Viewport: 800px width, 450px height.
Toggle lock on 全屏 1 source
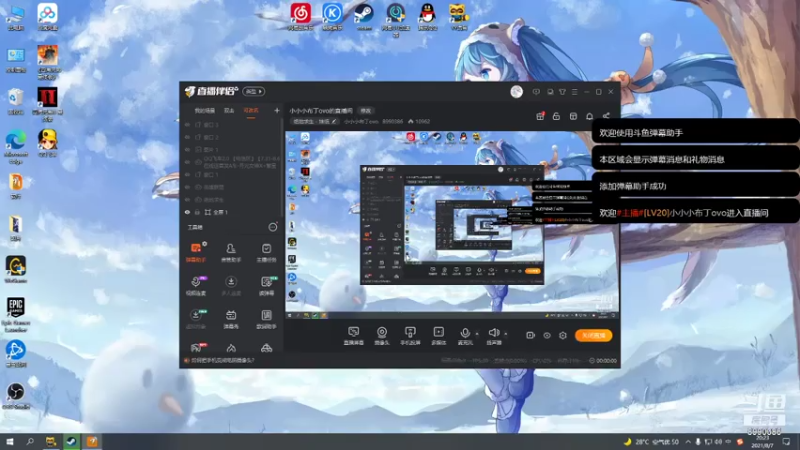coord(197,212)
